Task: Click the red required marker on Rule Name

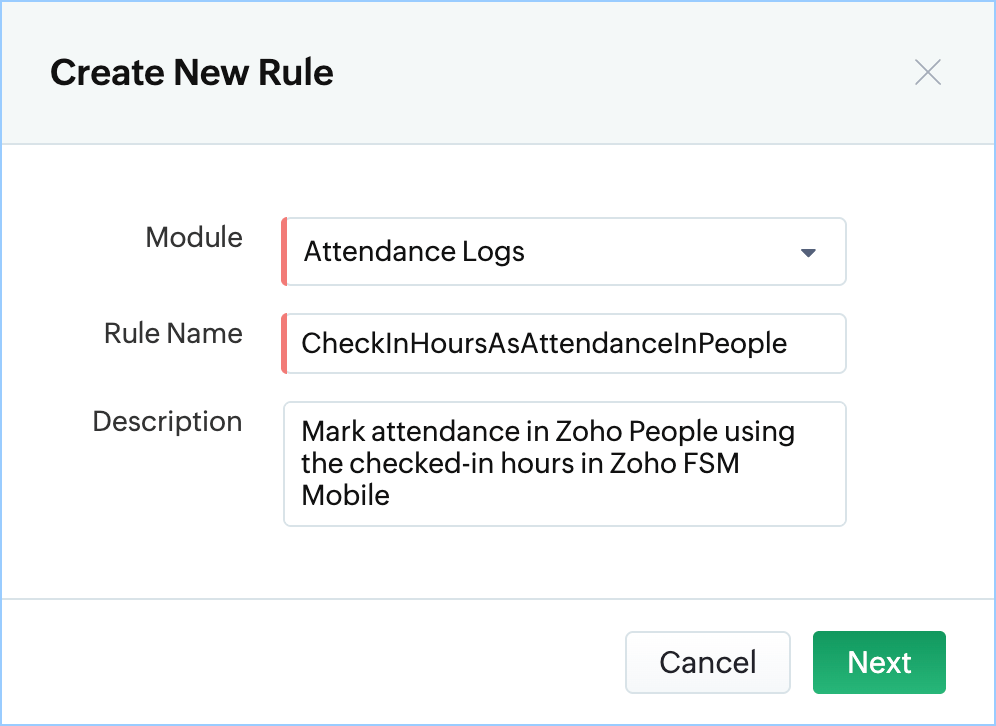Action: tap(284, 343)
